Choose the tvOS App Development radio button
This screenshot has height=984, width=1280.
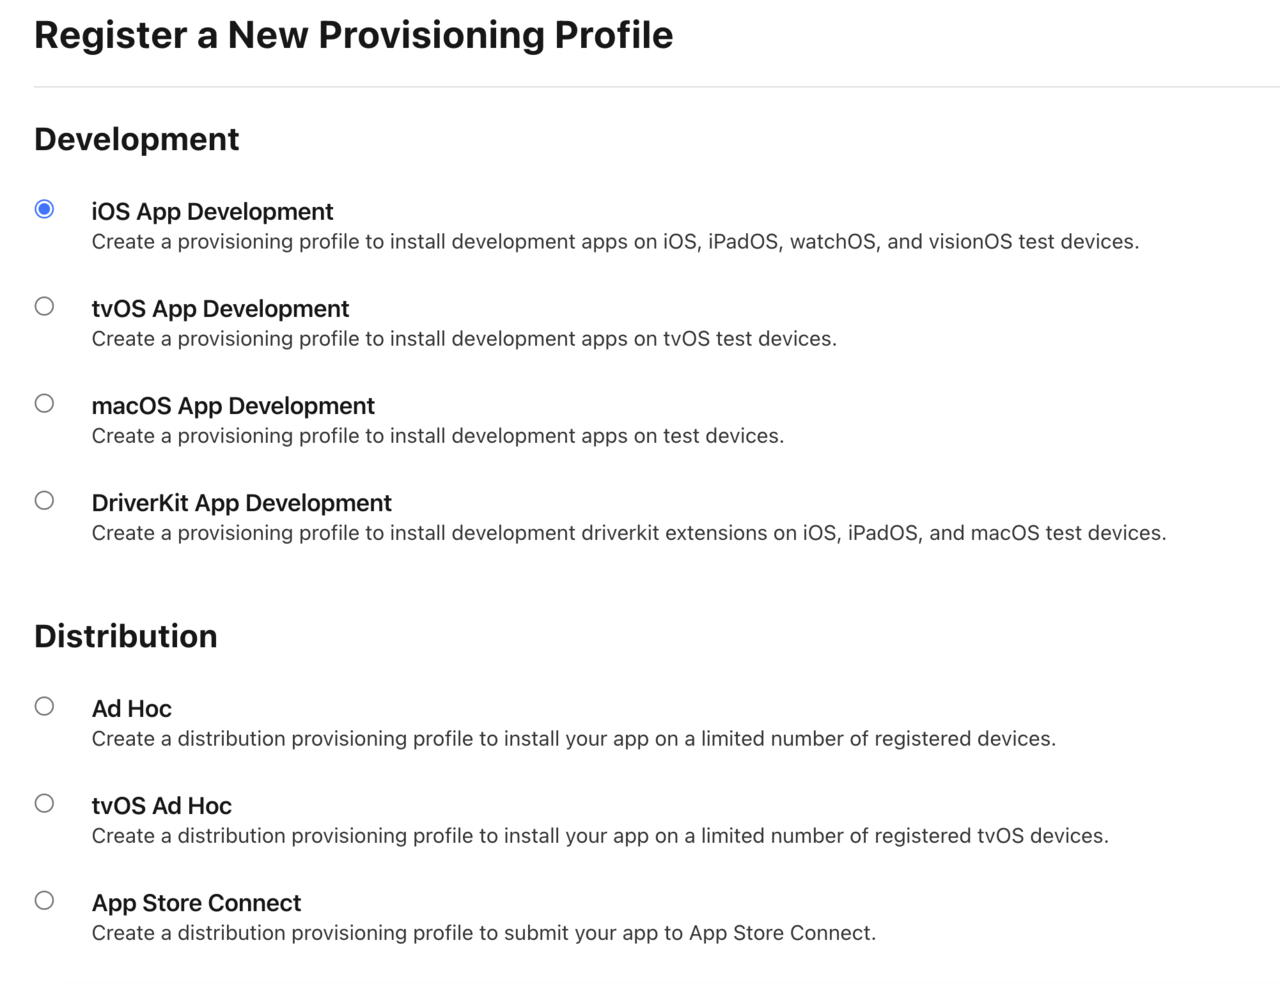tap(44, 306)
